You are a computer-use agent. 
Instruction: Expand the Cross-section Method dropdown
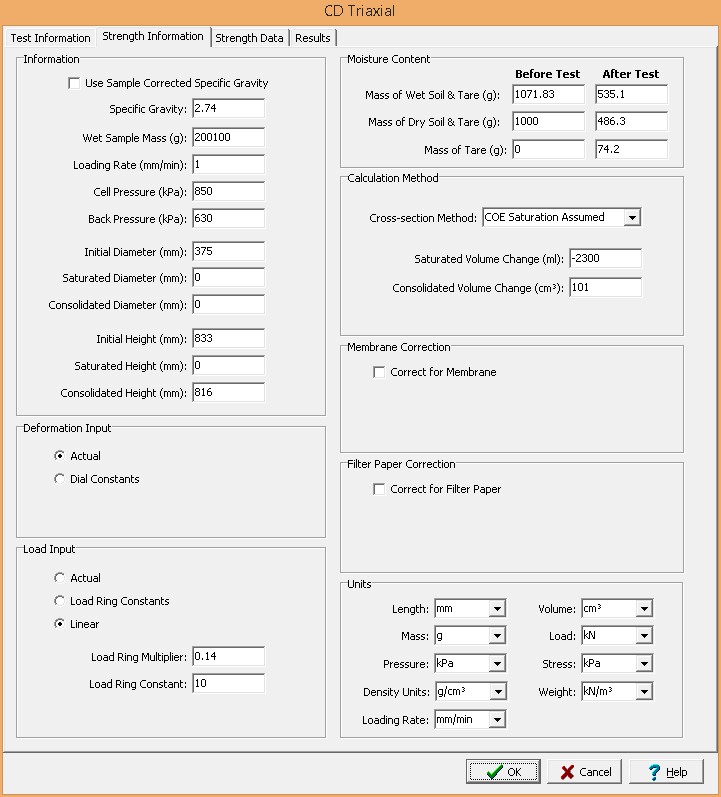click(x=630, y=217)
